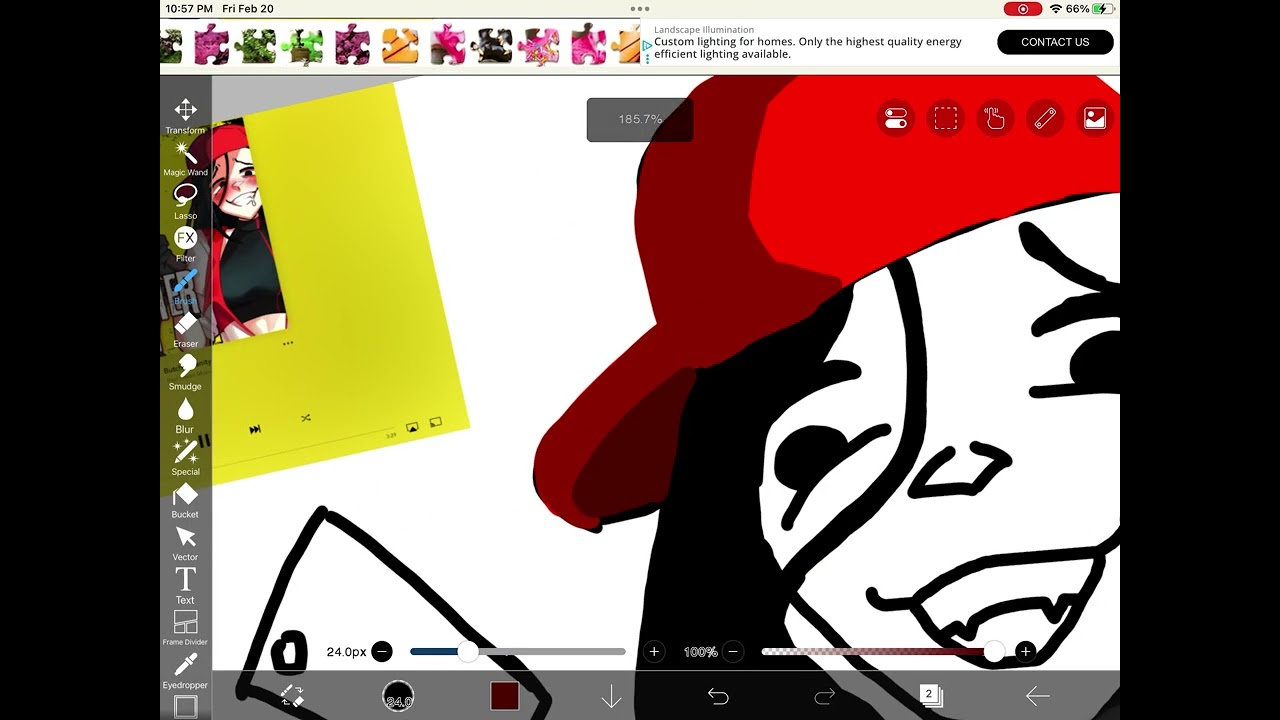Tap the red screen recording indicator

click(x=1022, y=9)
